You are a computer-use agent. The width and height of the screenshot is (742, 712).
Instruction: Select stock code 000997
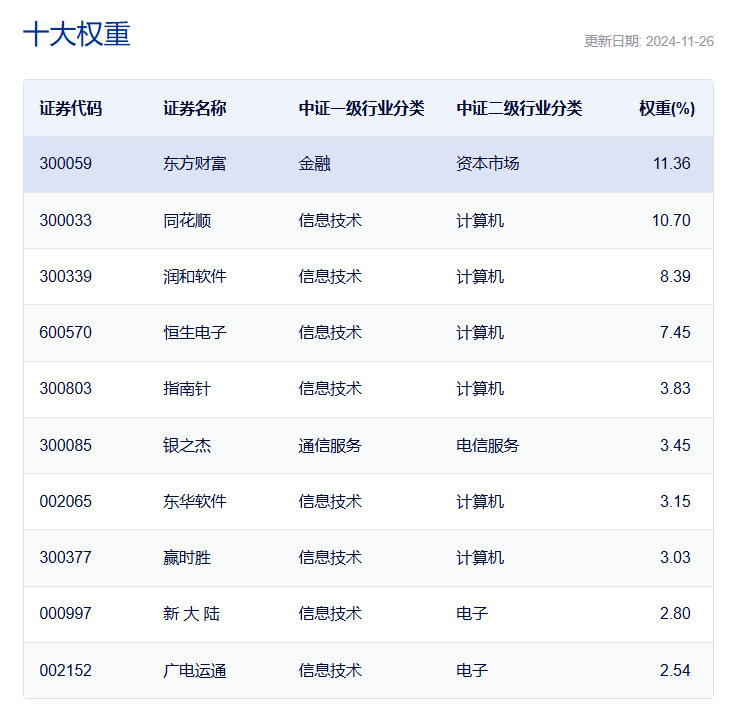point(65,614)
